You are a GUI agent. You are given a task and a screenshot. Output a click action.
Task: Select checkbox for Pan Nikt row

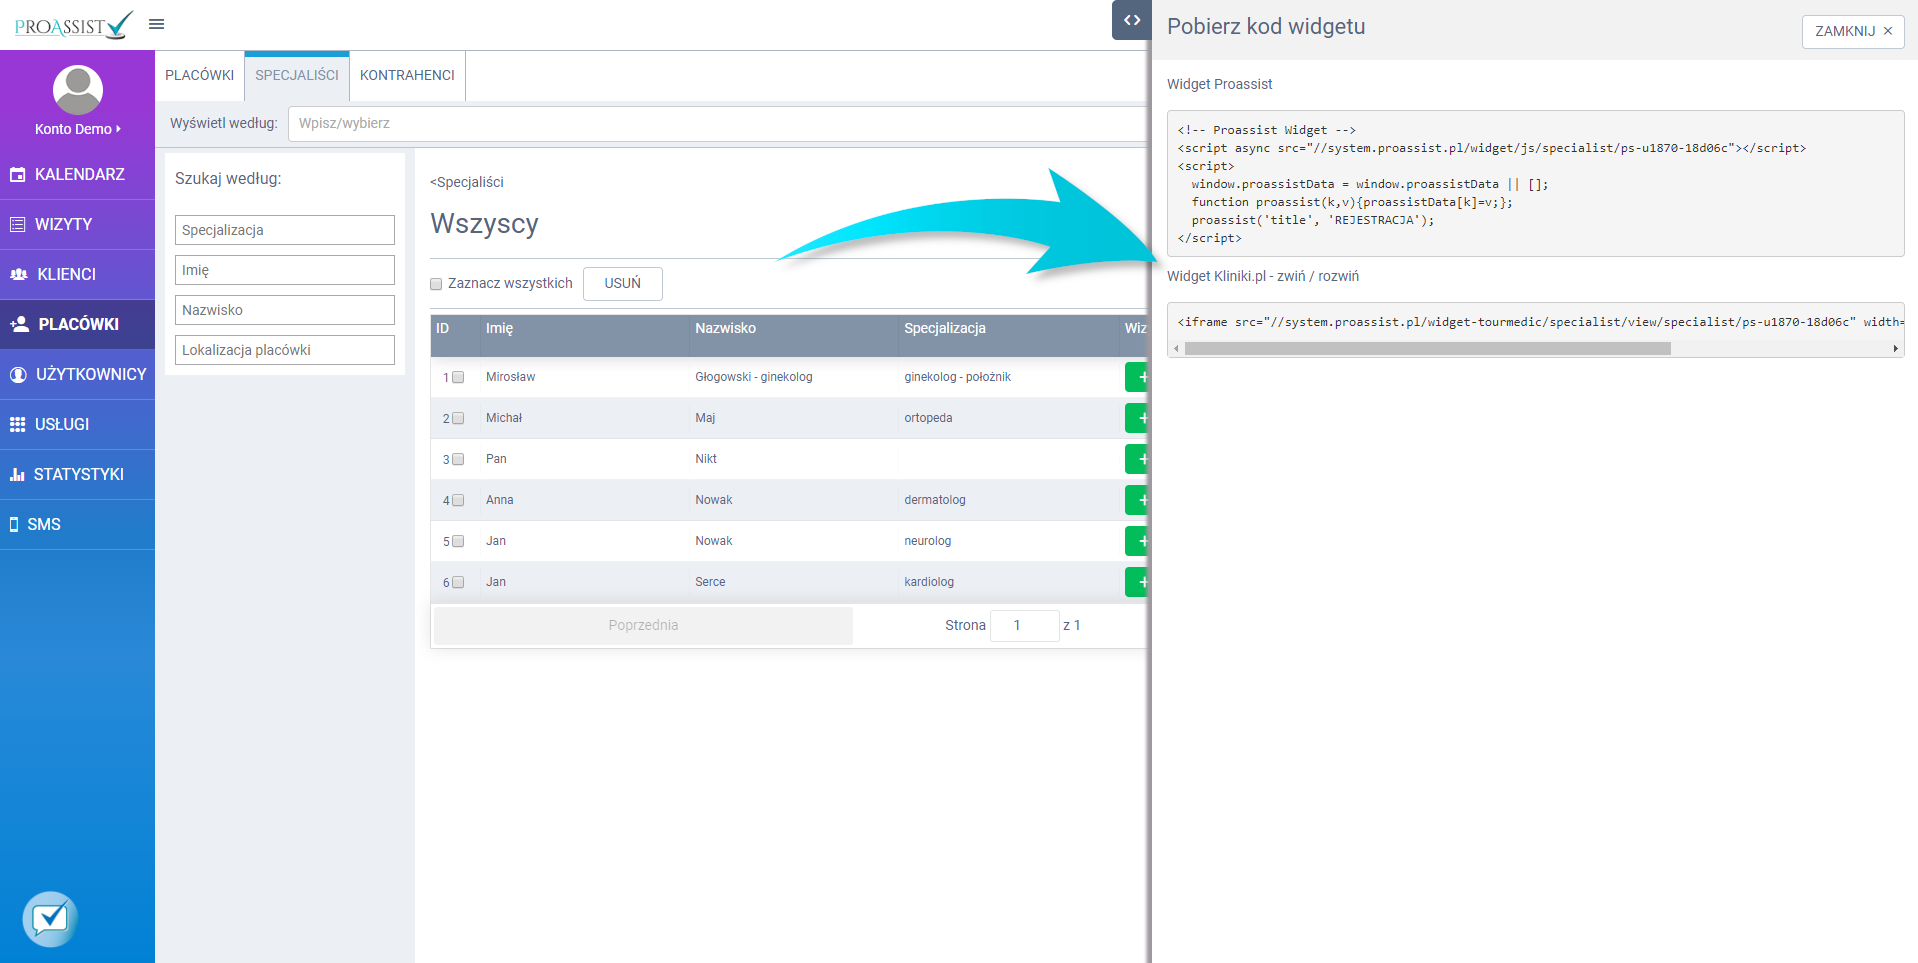458,459
